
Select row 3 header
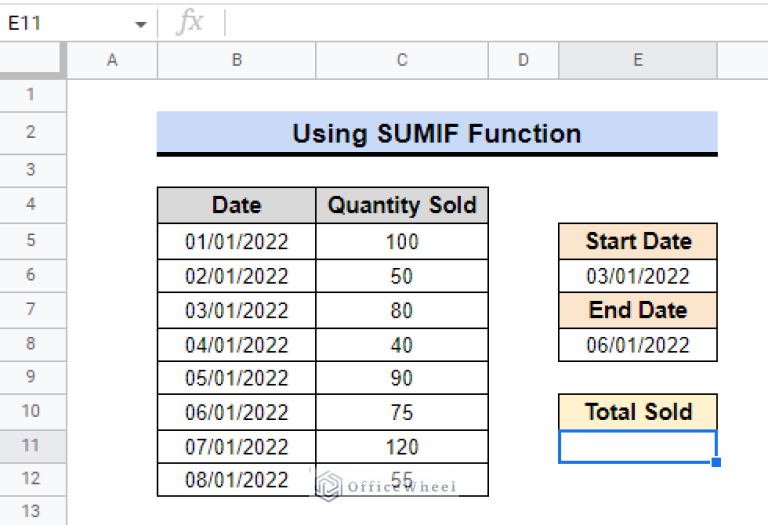[x=32, y=170]
